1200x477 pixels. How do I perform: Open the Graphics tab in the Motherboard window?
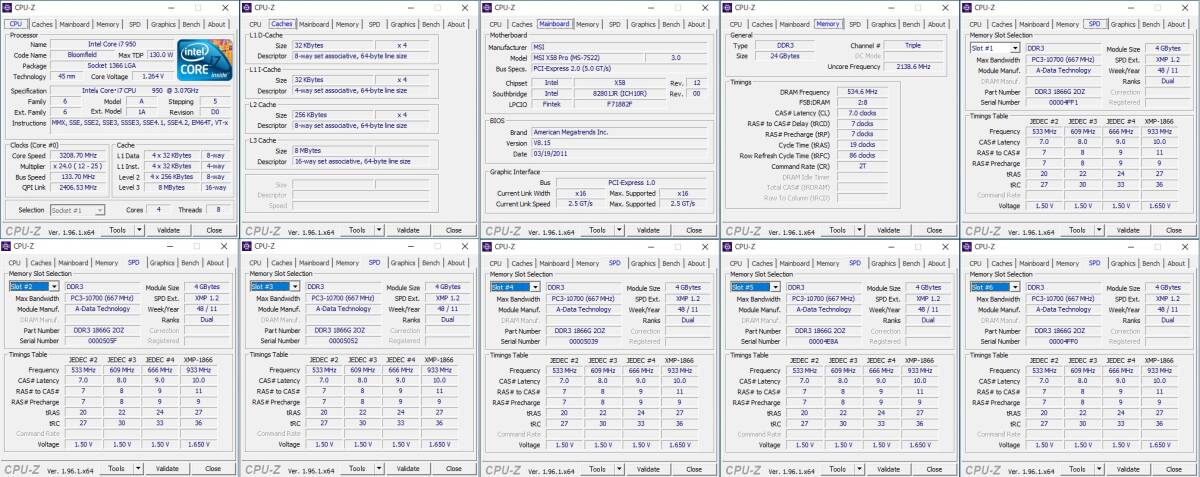[x=642, y=24]
